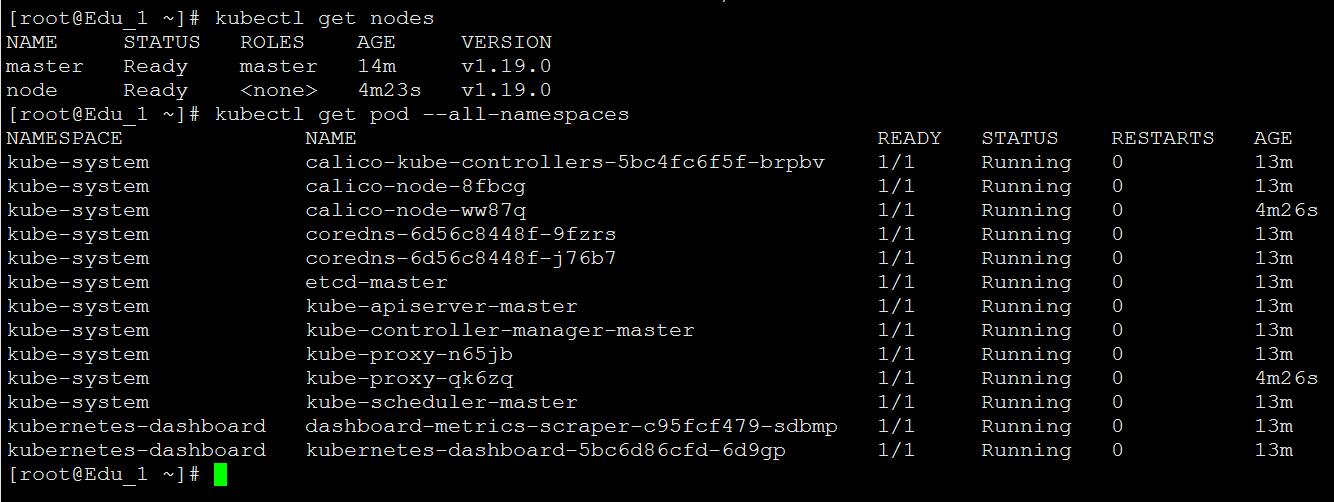Screen dimensions: 1334x502
Task: Click the etcd-master pod name
Action: click(x=376, y=282)
